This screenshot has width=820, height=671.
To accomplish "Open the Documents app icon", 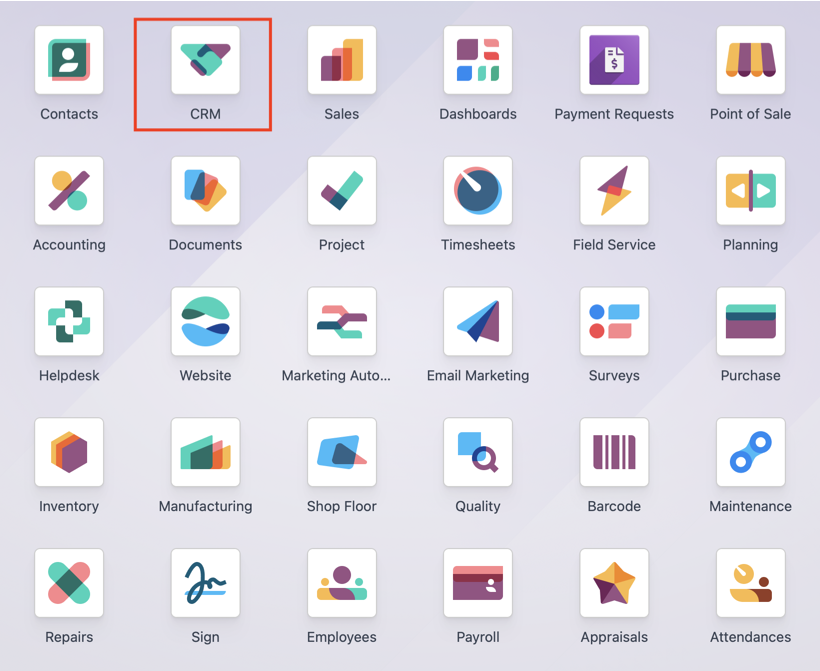I will (x=206, y=191).
